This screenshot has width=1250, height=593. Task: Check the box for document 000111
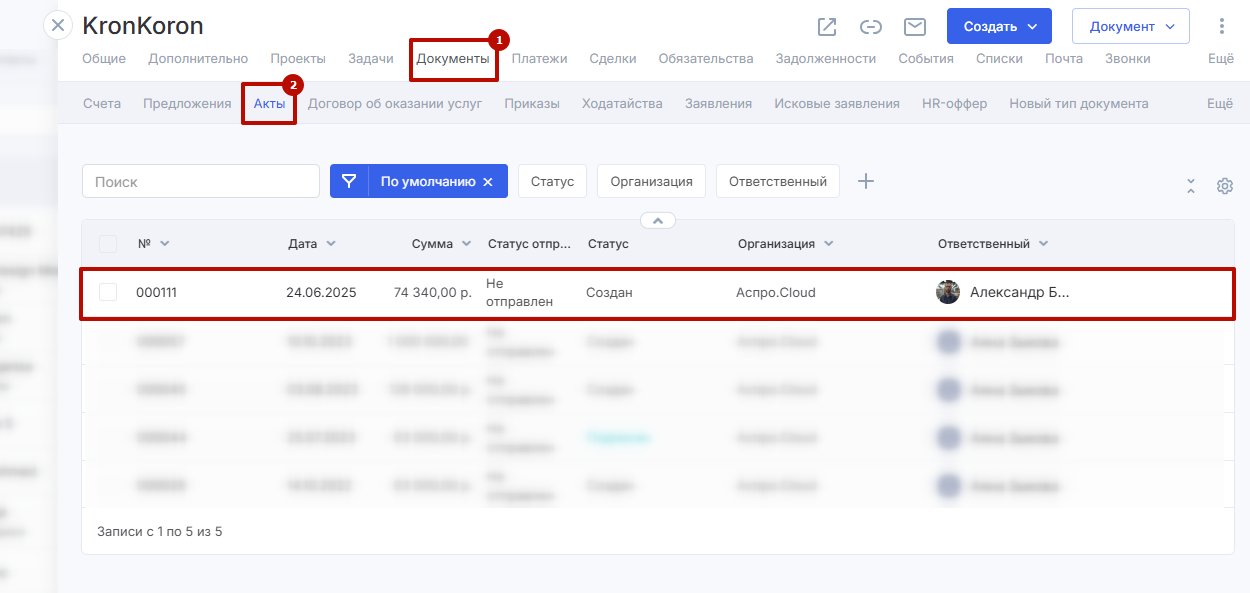pyautogui.click(x=108, y=292)
